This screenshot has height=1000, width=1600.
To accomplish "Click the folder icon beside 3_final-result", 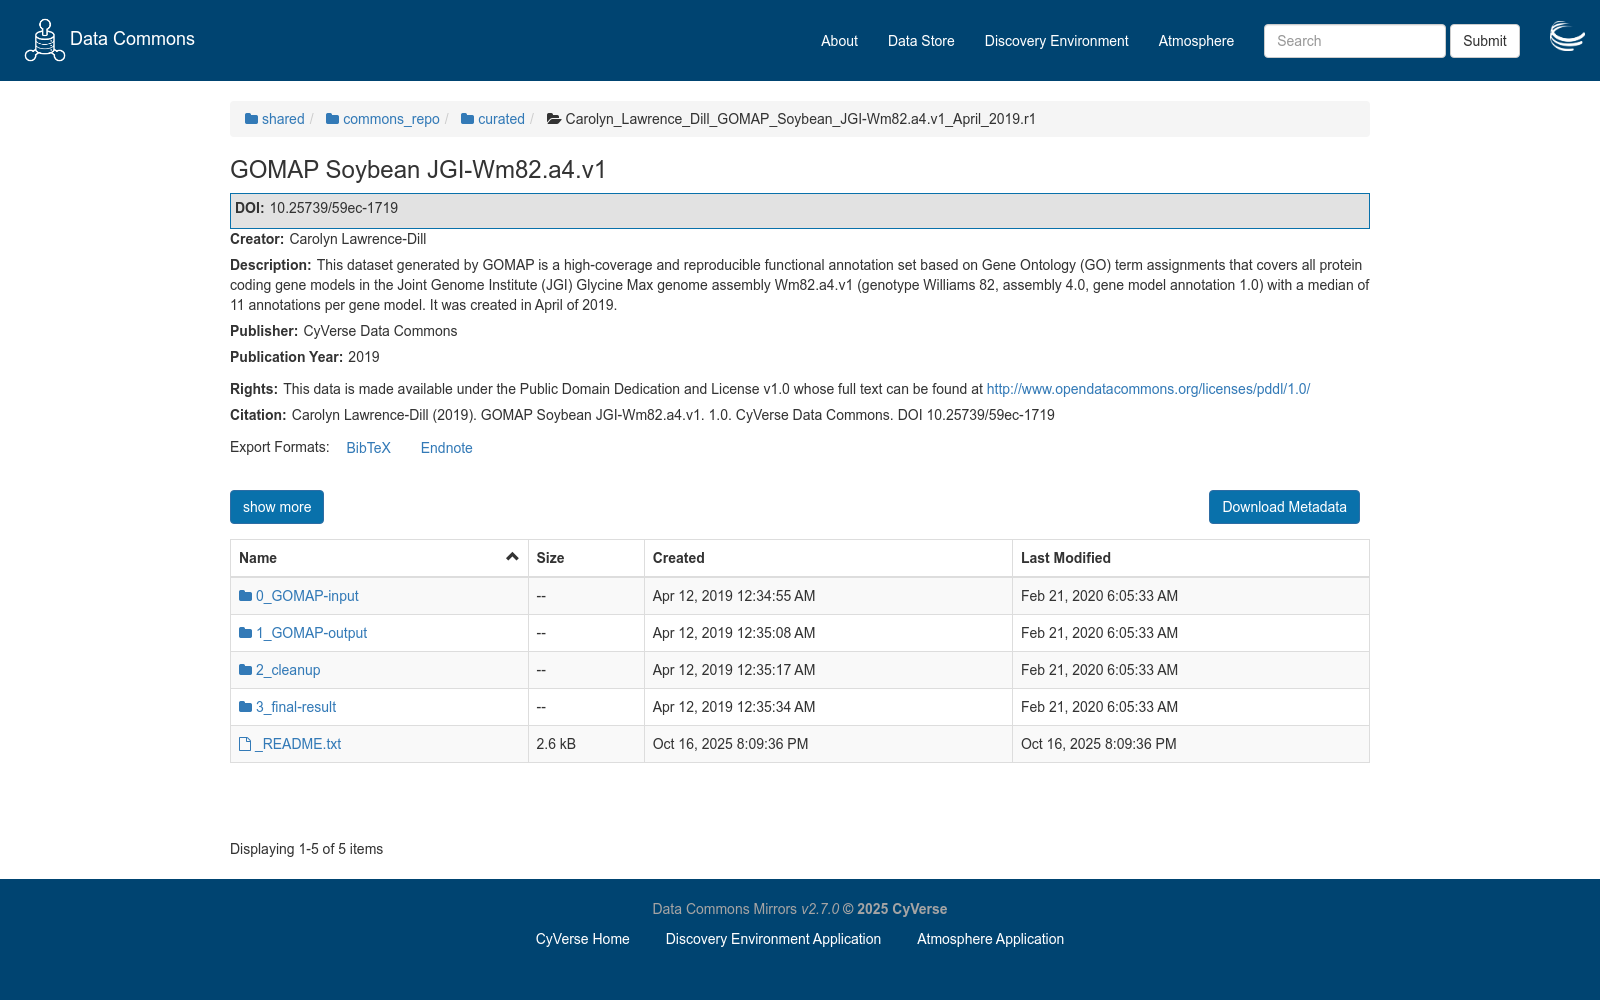I will (245, 707).
